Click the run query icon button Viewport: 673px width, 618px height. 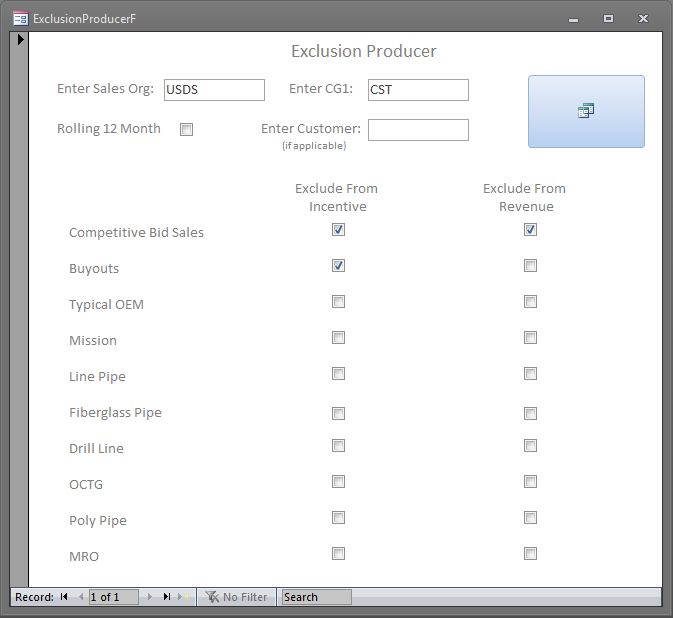pyautogui.click(x=586, y=112)
